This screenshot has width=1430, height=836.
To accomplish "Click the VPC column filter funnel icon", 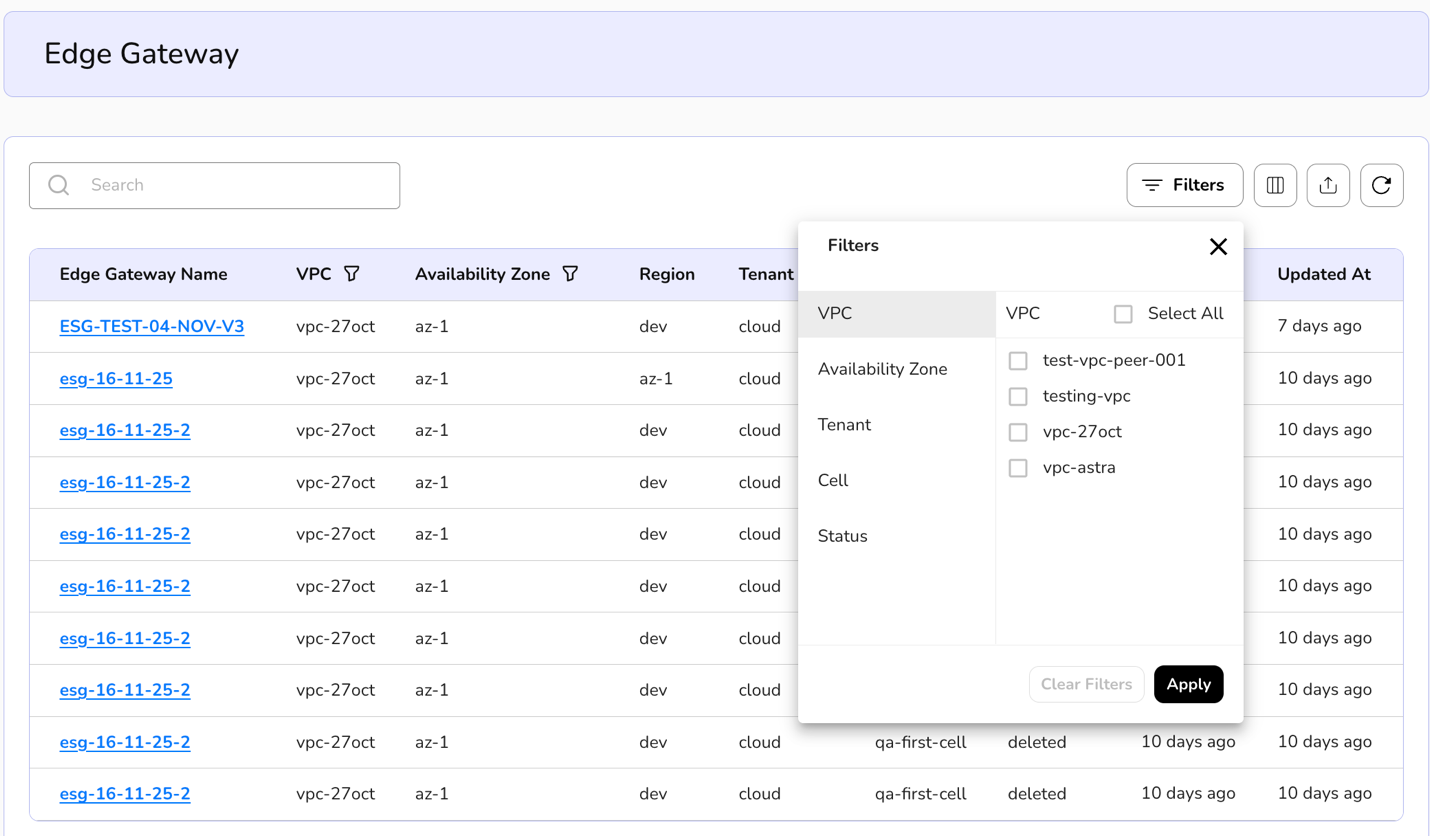I will (x=352, y=274).
